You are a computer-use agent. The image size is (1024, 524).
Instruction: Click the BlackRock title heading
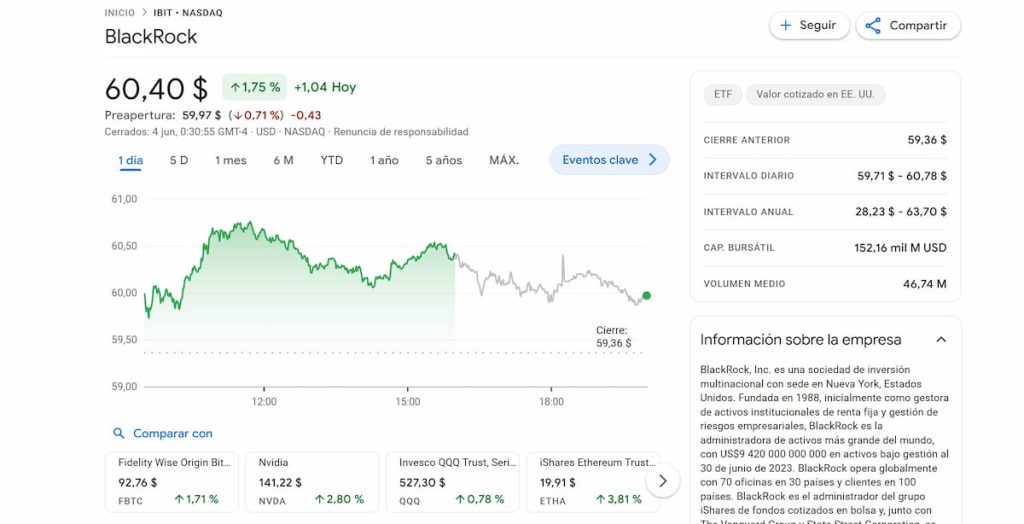(151, 37)
